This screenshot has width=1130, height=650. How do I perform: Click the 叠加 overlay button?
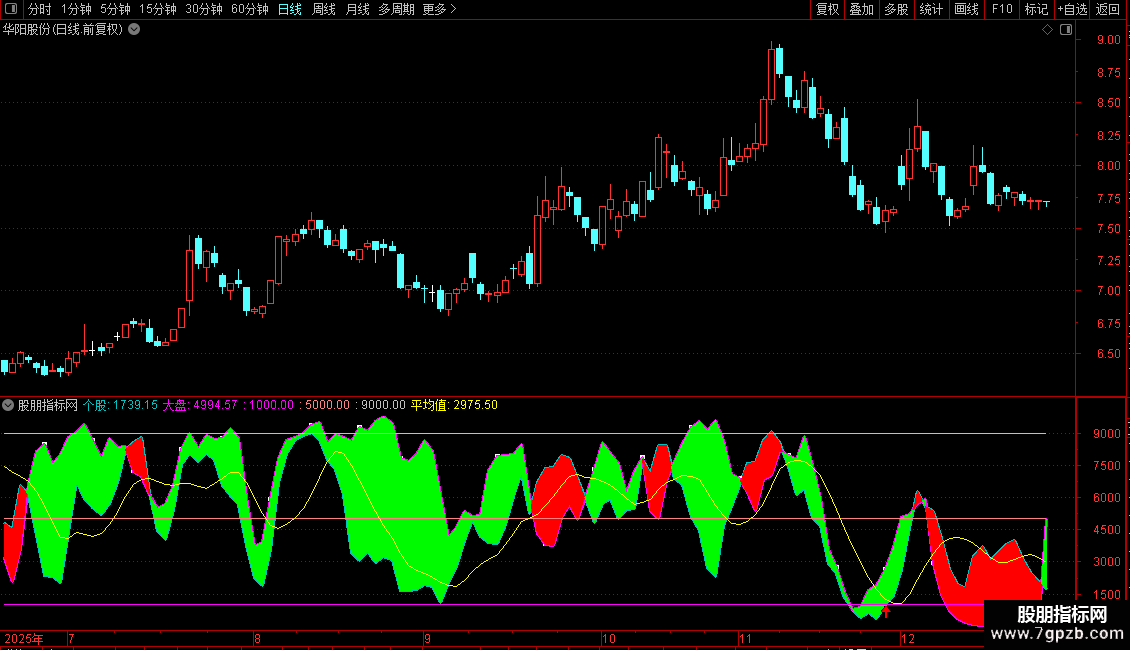861,9
